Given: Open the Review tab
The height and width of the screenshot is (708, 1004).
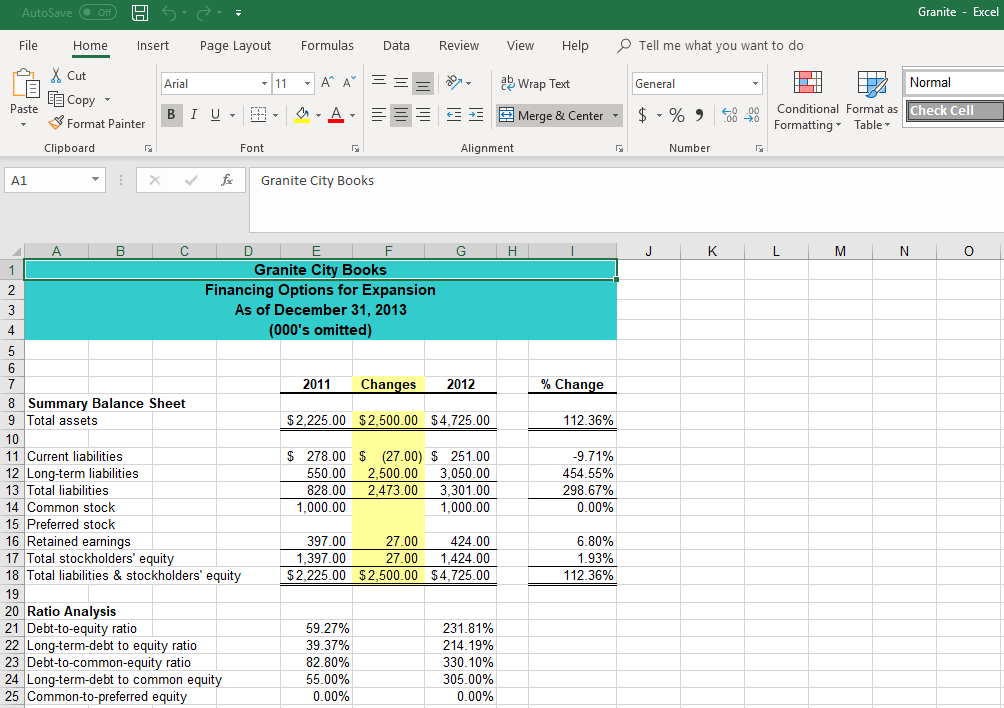Looking at the screenshot, I should pyautogui.click(x=458, y=45).
